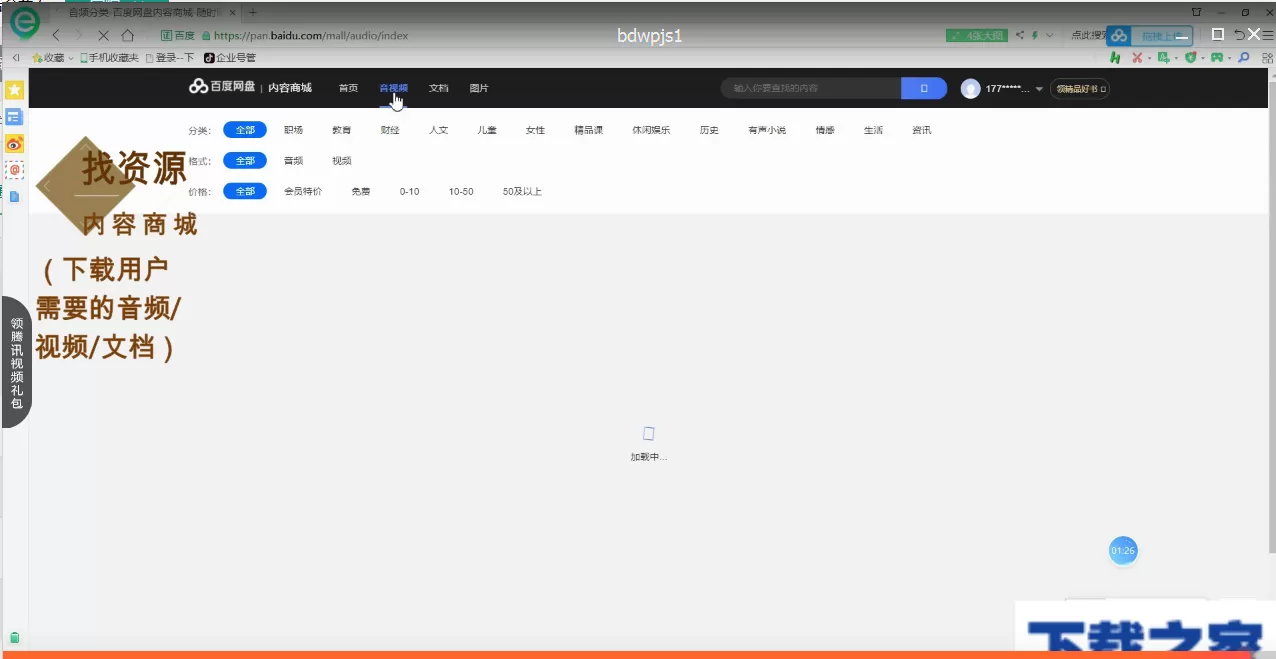Click the search content input field

coord(811,88)
